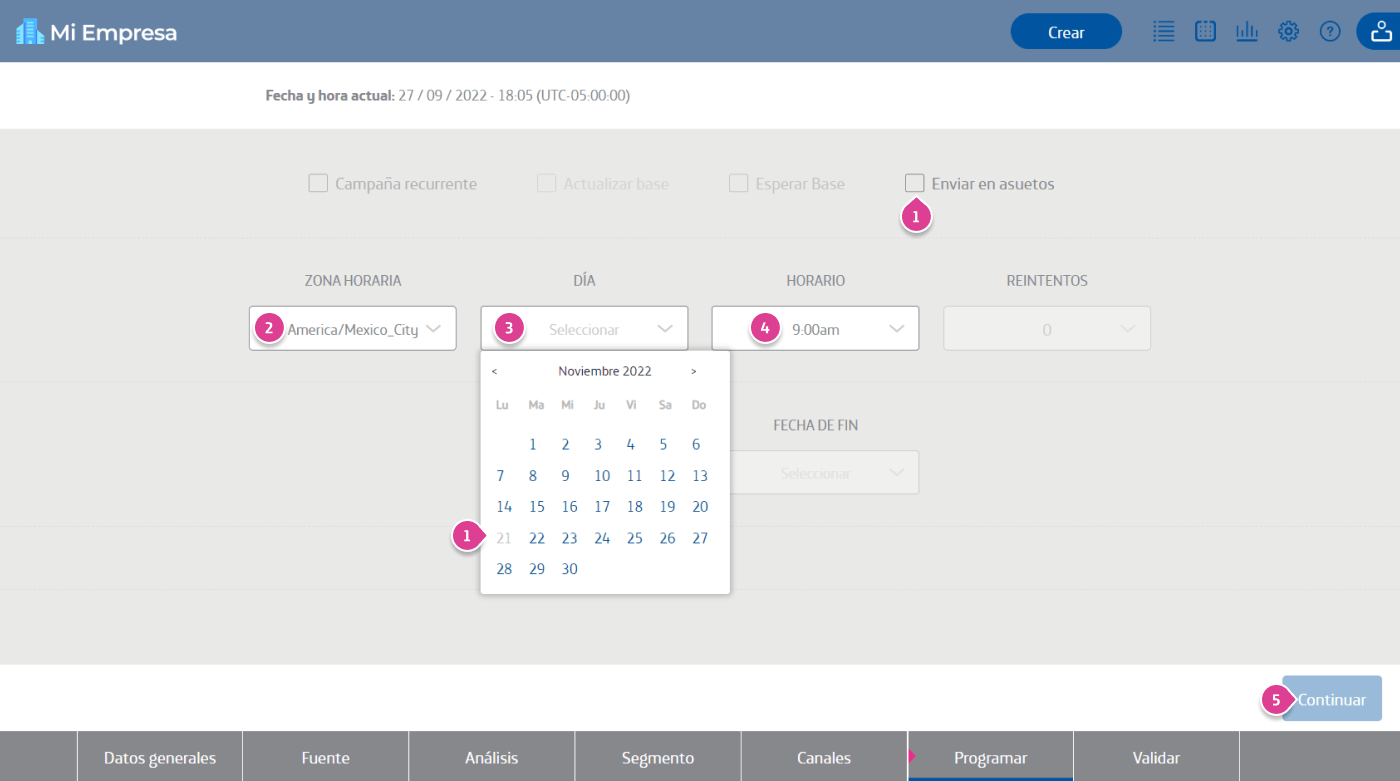Open the settings gear icon
Image resolution: width=1400 pixels, height=781 pixels.
(1289, 31)
